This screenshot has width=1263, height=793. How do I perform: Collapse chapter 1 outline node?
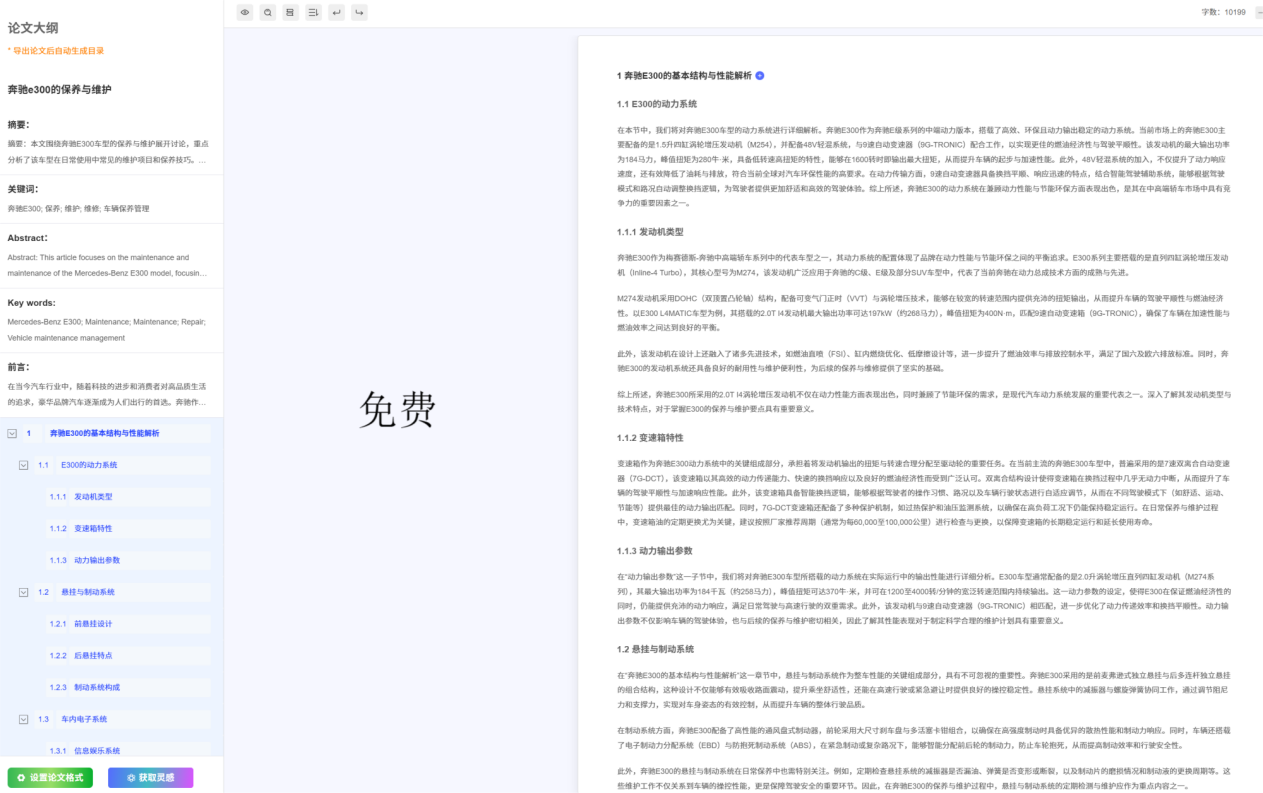12,433
